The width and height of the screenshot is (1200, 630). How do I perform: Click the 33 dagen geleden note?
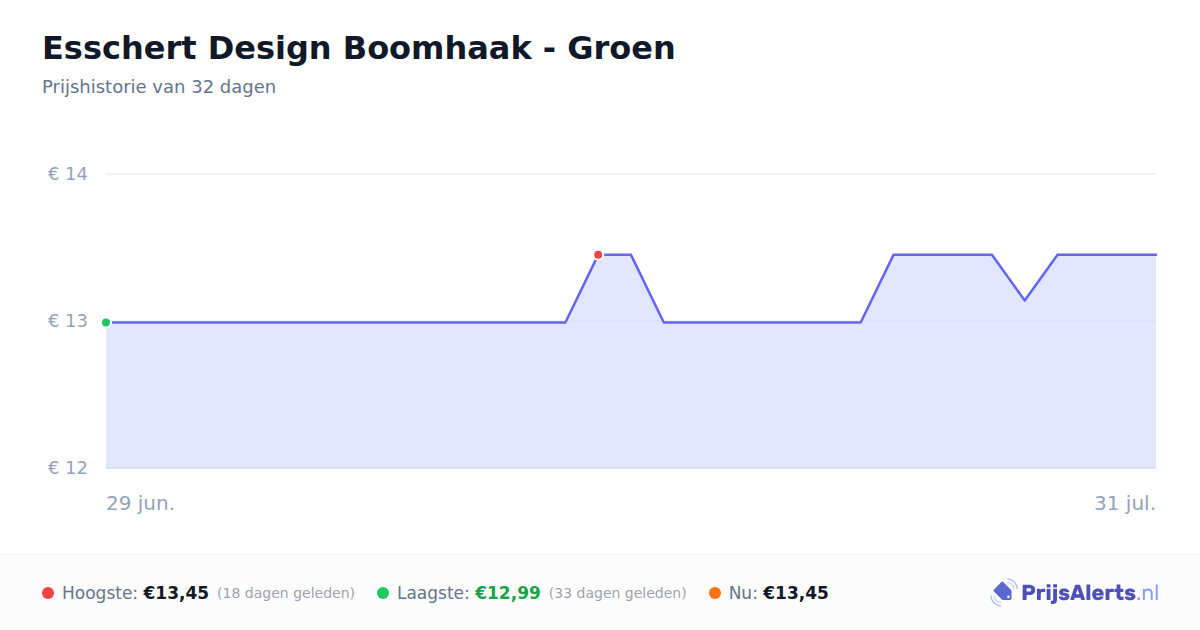618,593
